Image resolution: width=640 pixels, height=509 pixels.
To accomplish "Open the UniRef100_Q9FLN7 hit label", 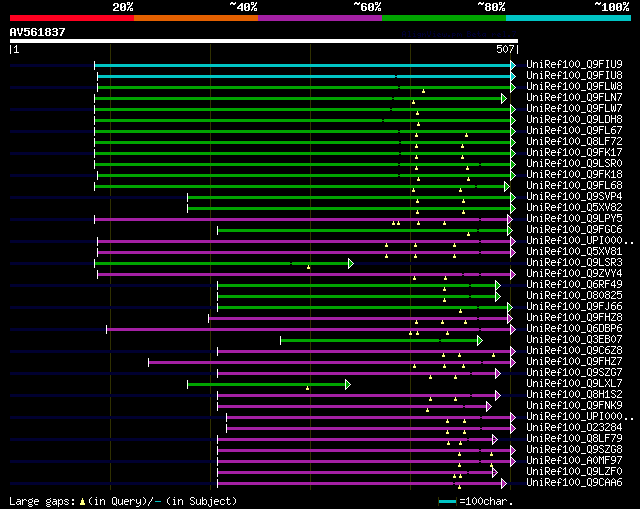I will (574, 98).
